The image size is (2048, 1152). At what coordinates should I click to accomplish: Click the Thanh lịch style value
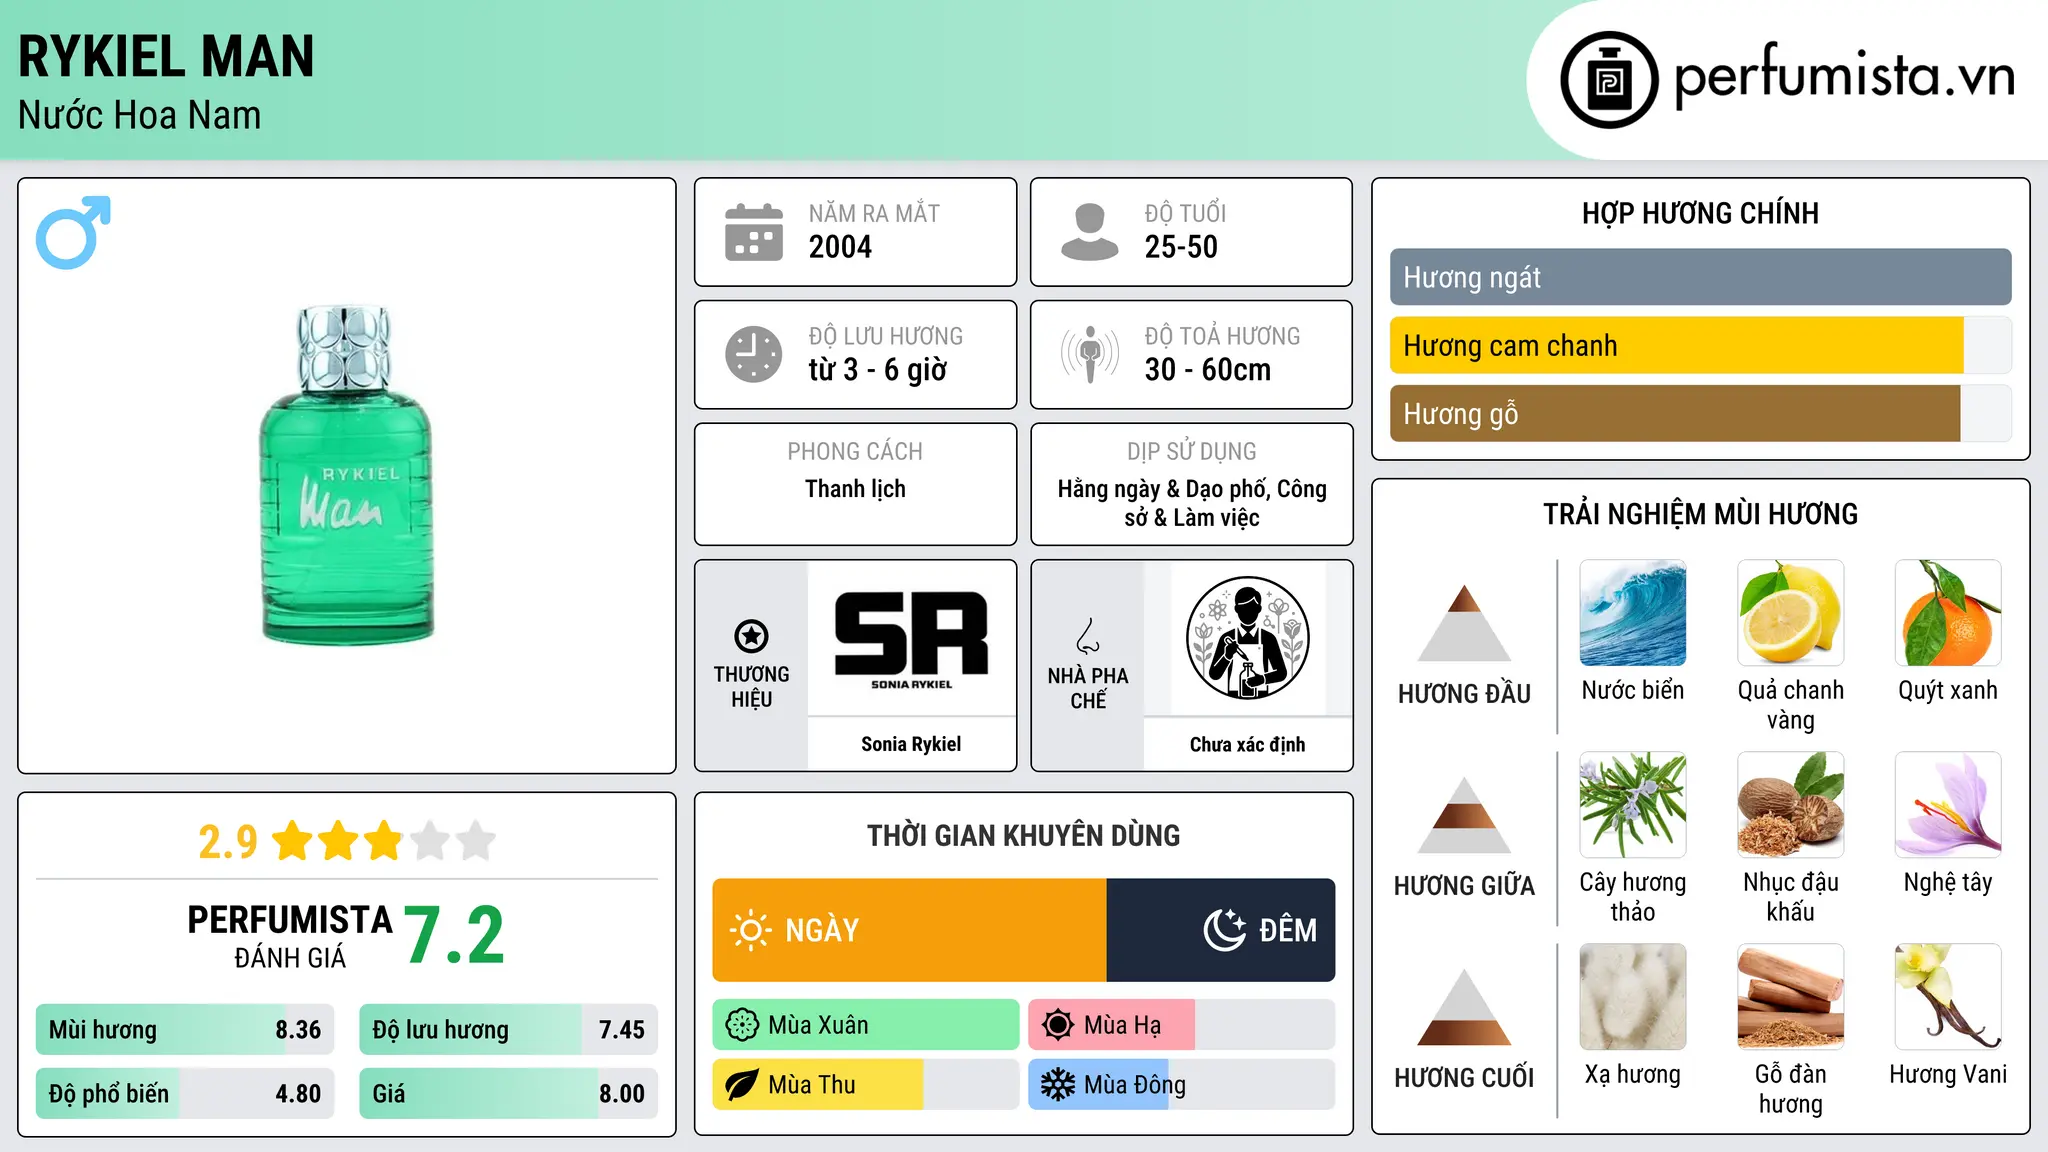tap(855, 489)
